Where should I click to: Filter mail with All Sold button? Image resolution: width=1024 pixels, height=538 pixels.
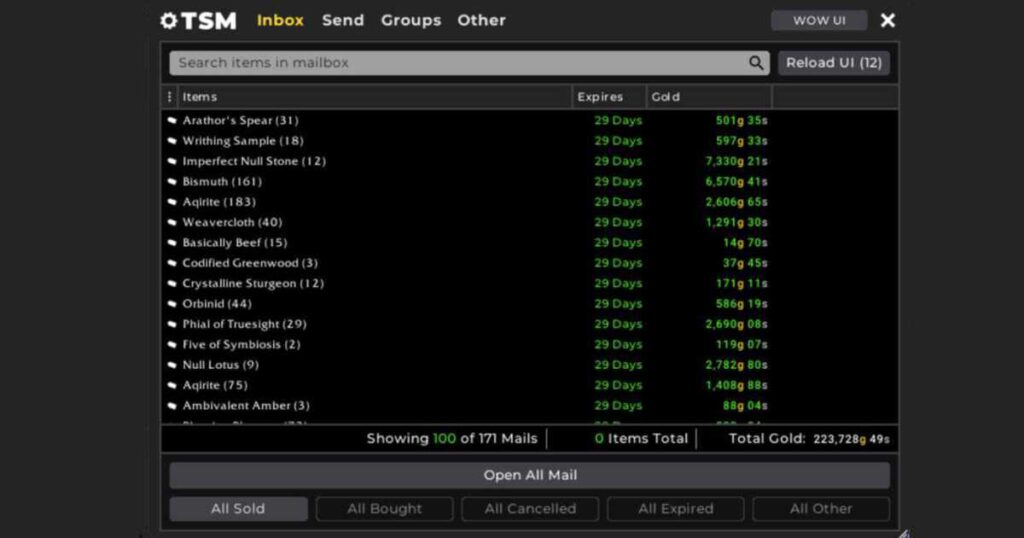(x=238, y=509)
